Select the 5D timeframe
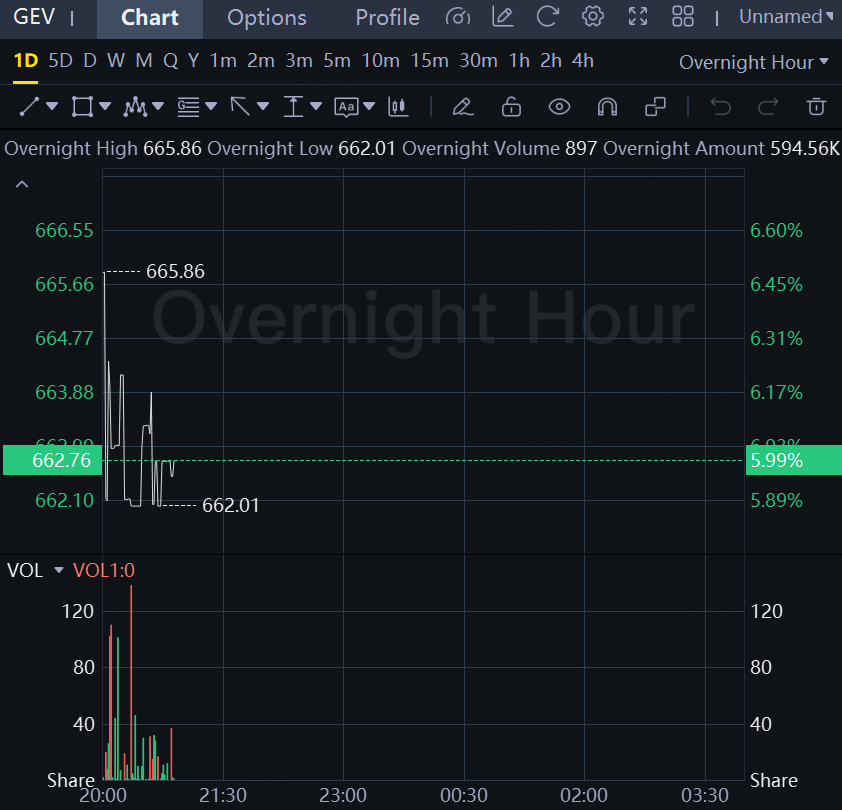The height and width of the screenshot is (810, 842). (61, 61)
